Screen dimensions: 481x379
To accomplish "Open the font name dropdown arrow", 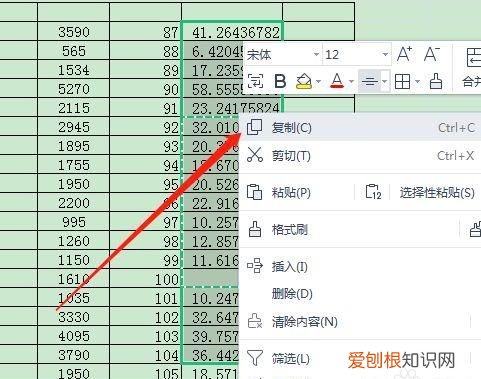I will coord(316,54).
